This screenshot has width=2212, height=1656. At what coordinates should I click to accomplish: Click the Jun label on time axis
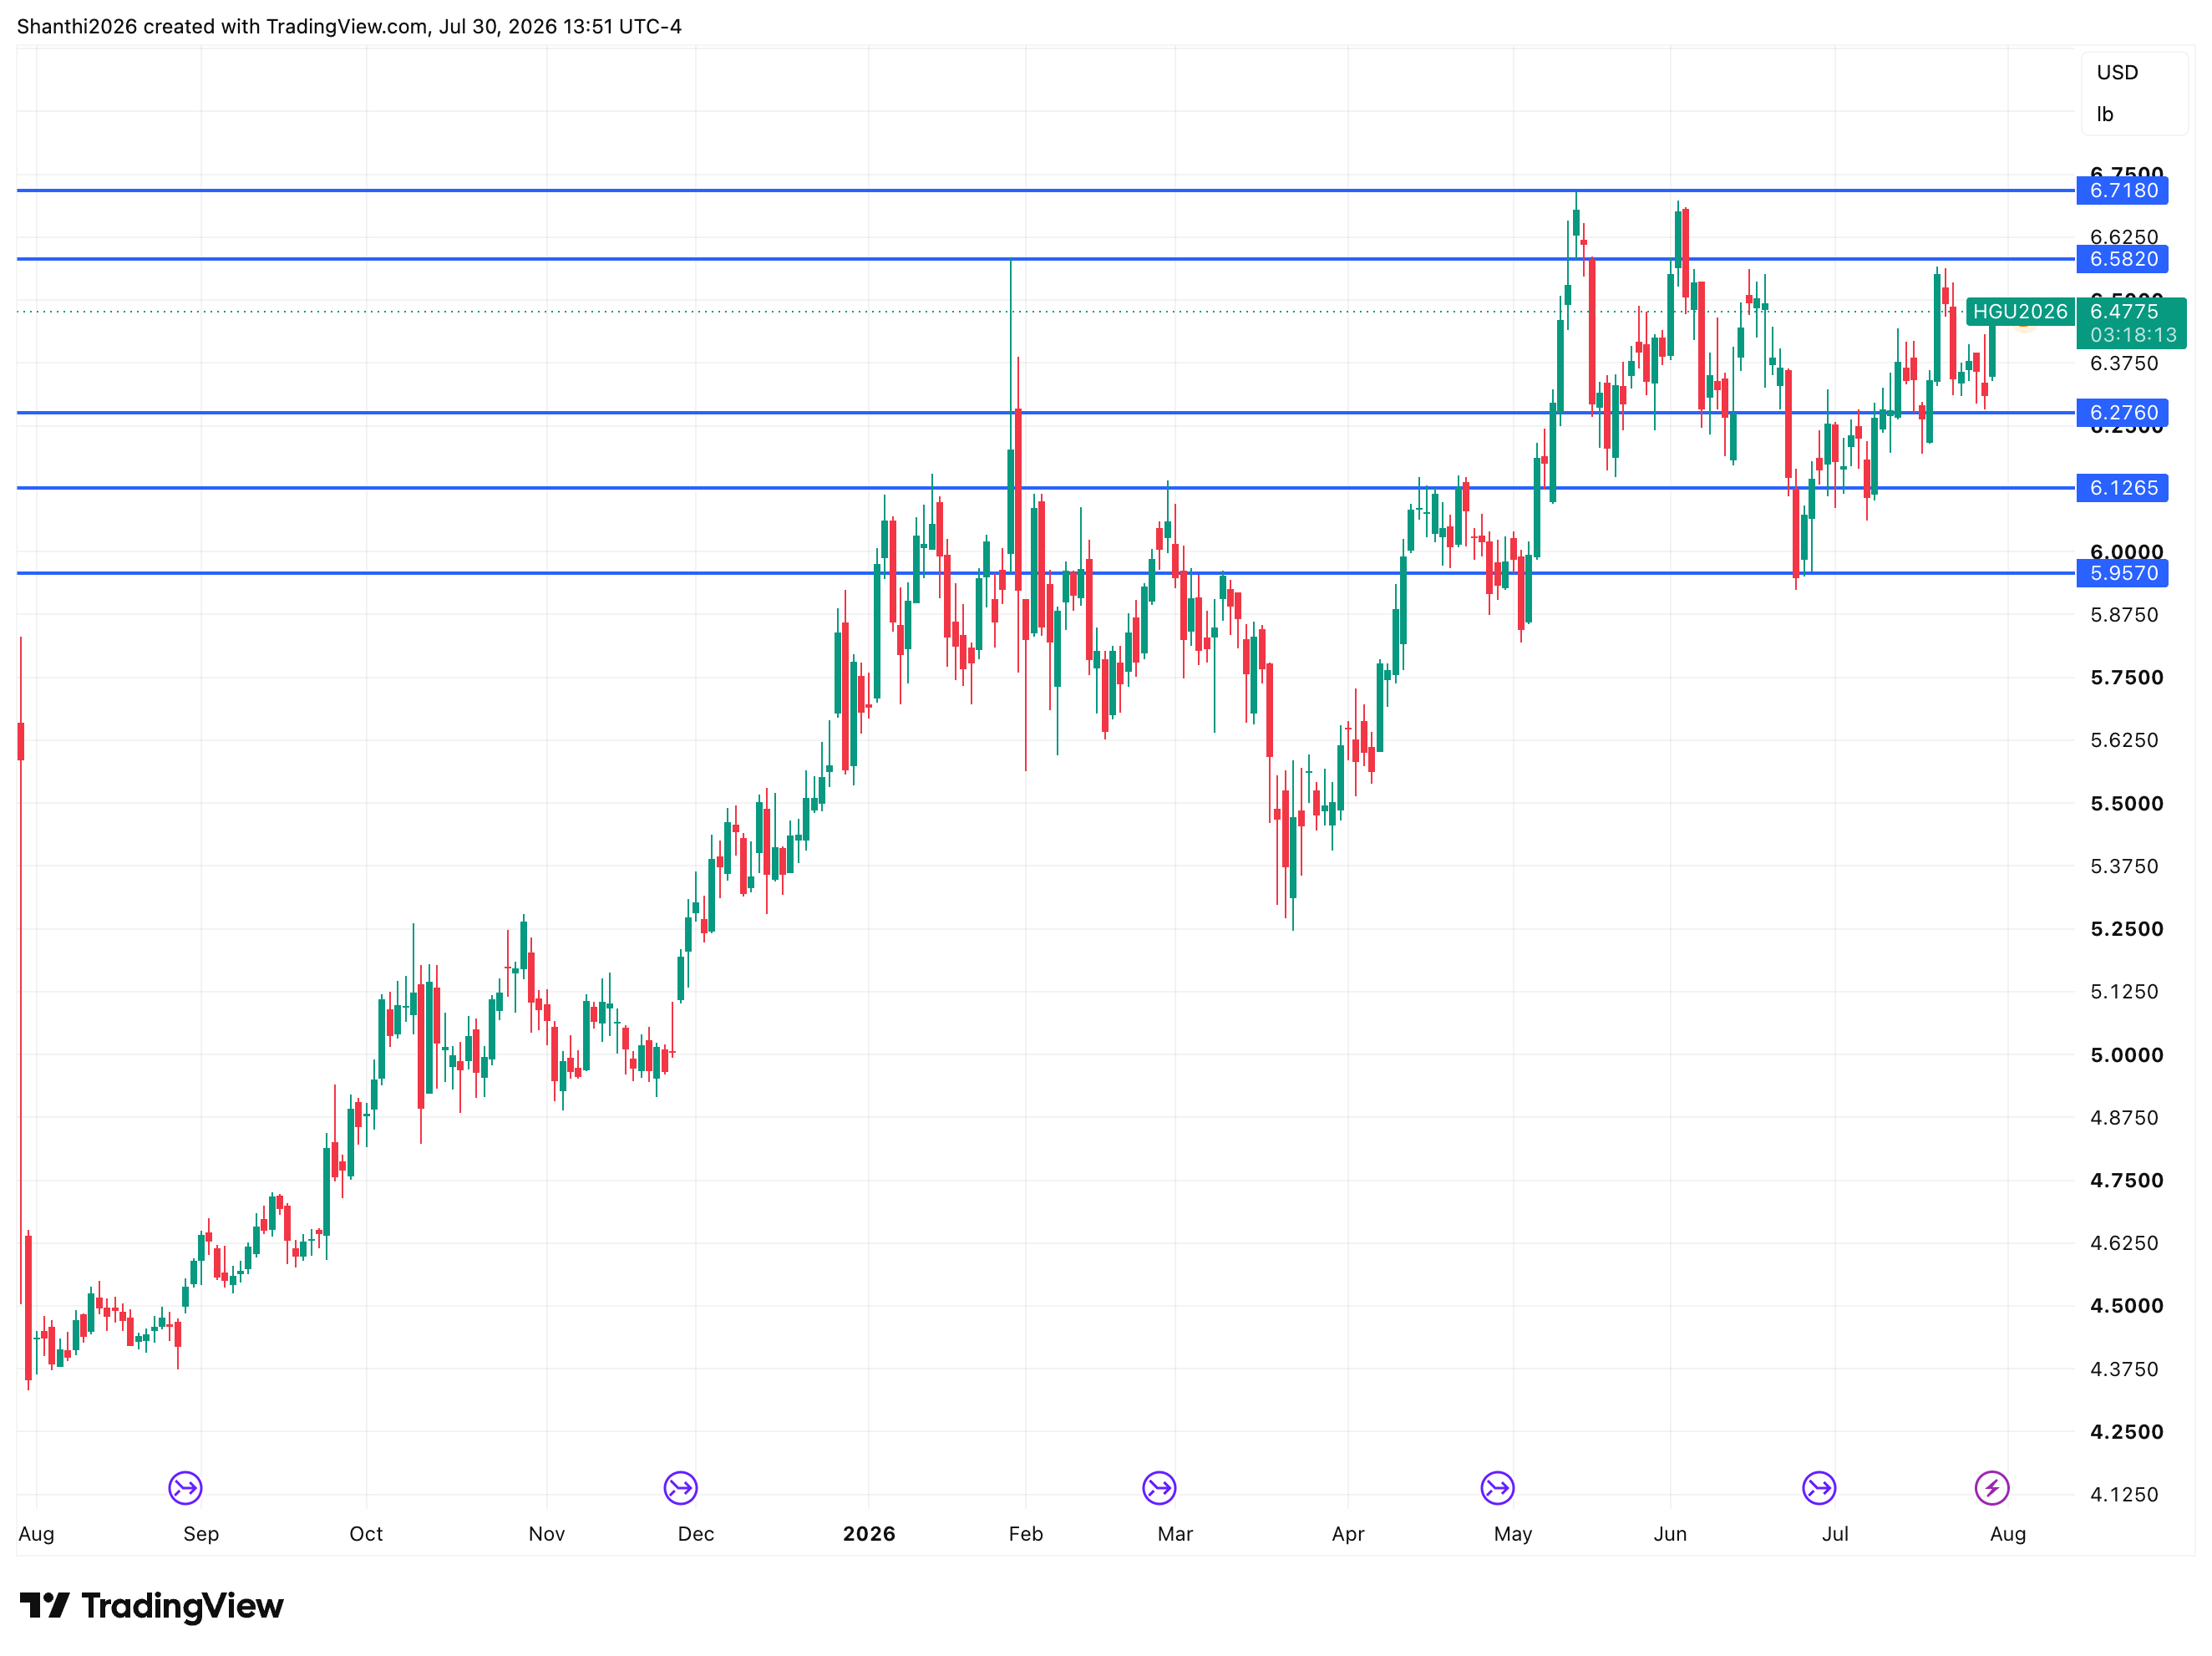pos(1670,1534)
